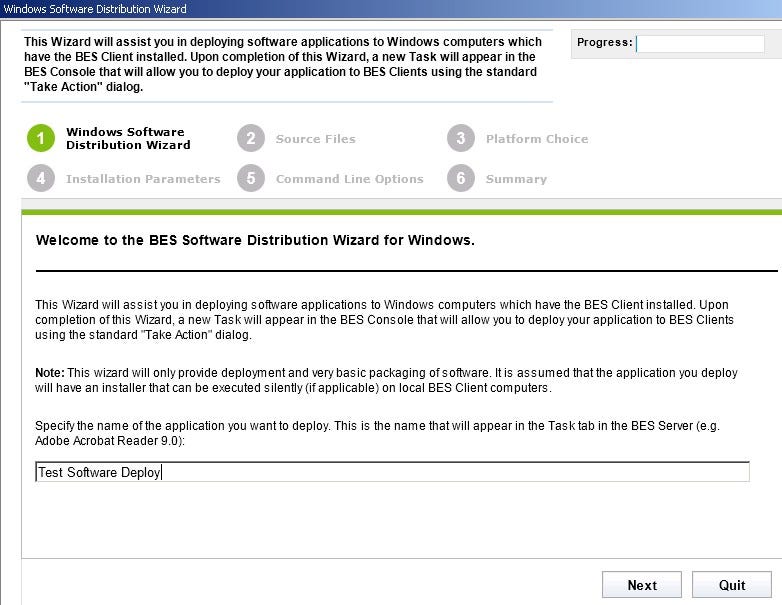Click the 'Specify the name of the application' instruction text
Viewport: 782px width, 605px height.
(x=377, y=433)
